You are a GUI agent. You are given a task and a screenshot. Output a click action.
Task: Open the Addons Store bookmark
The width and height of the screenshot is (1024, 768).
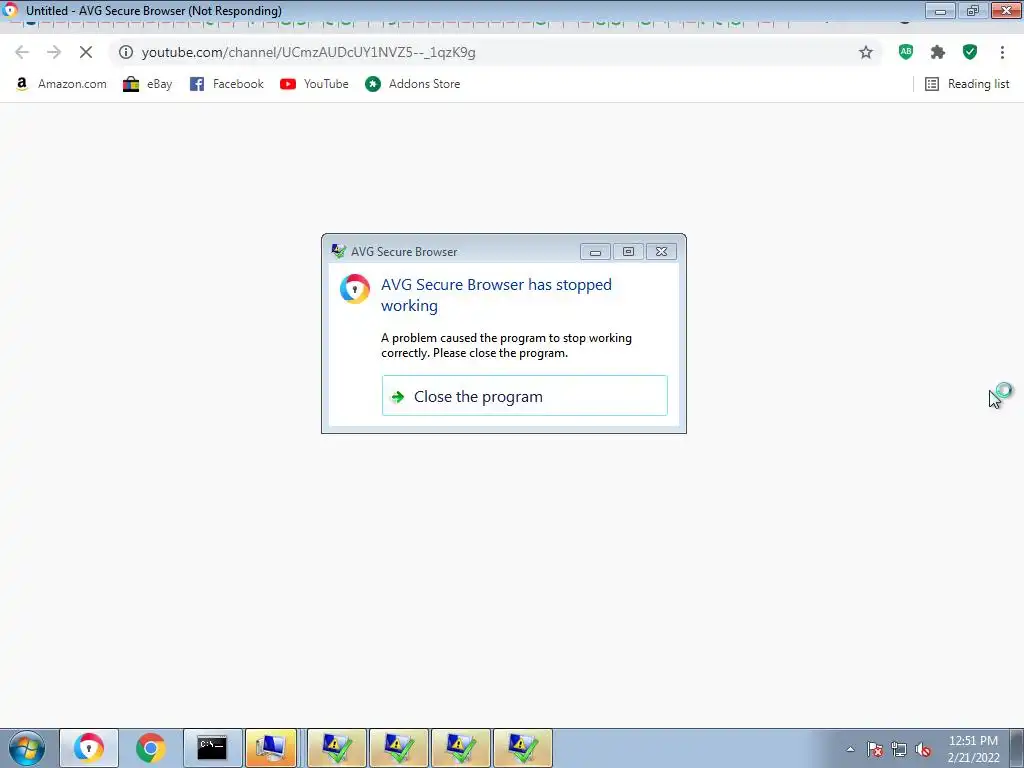click(413, 84)
